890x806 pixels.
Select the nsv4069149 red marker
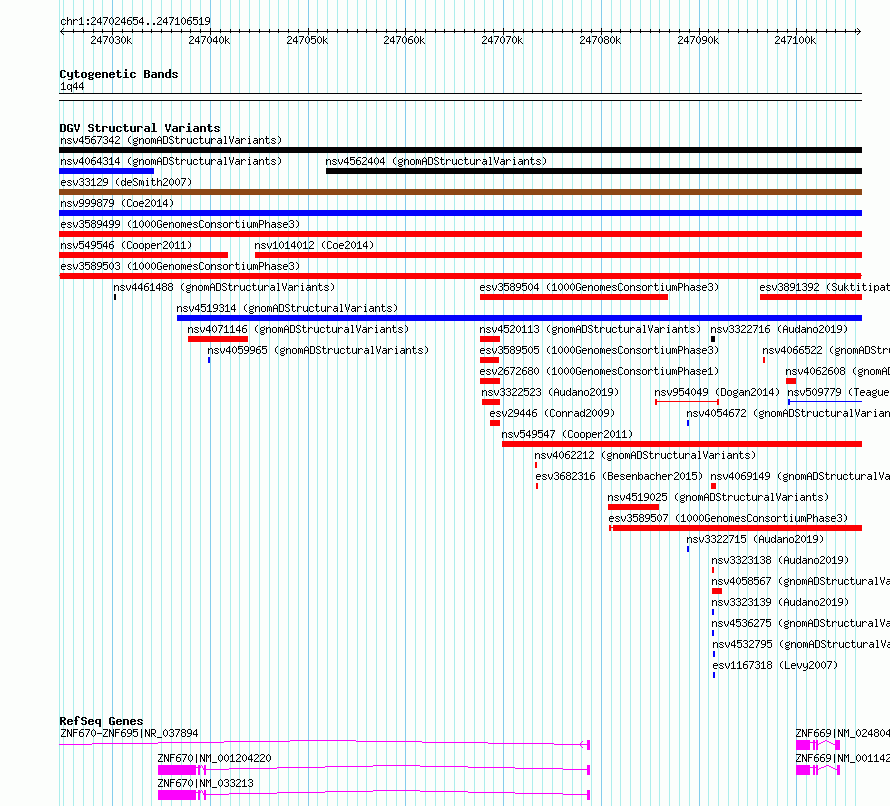[713, 486]
